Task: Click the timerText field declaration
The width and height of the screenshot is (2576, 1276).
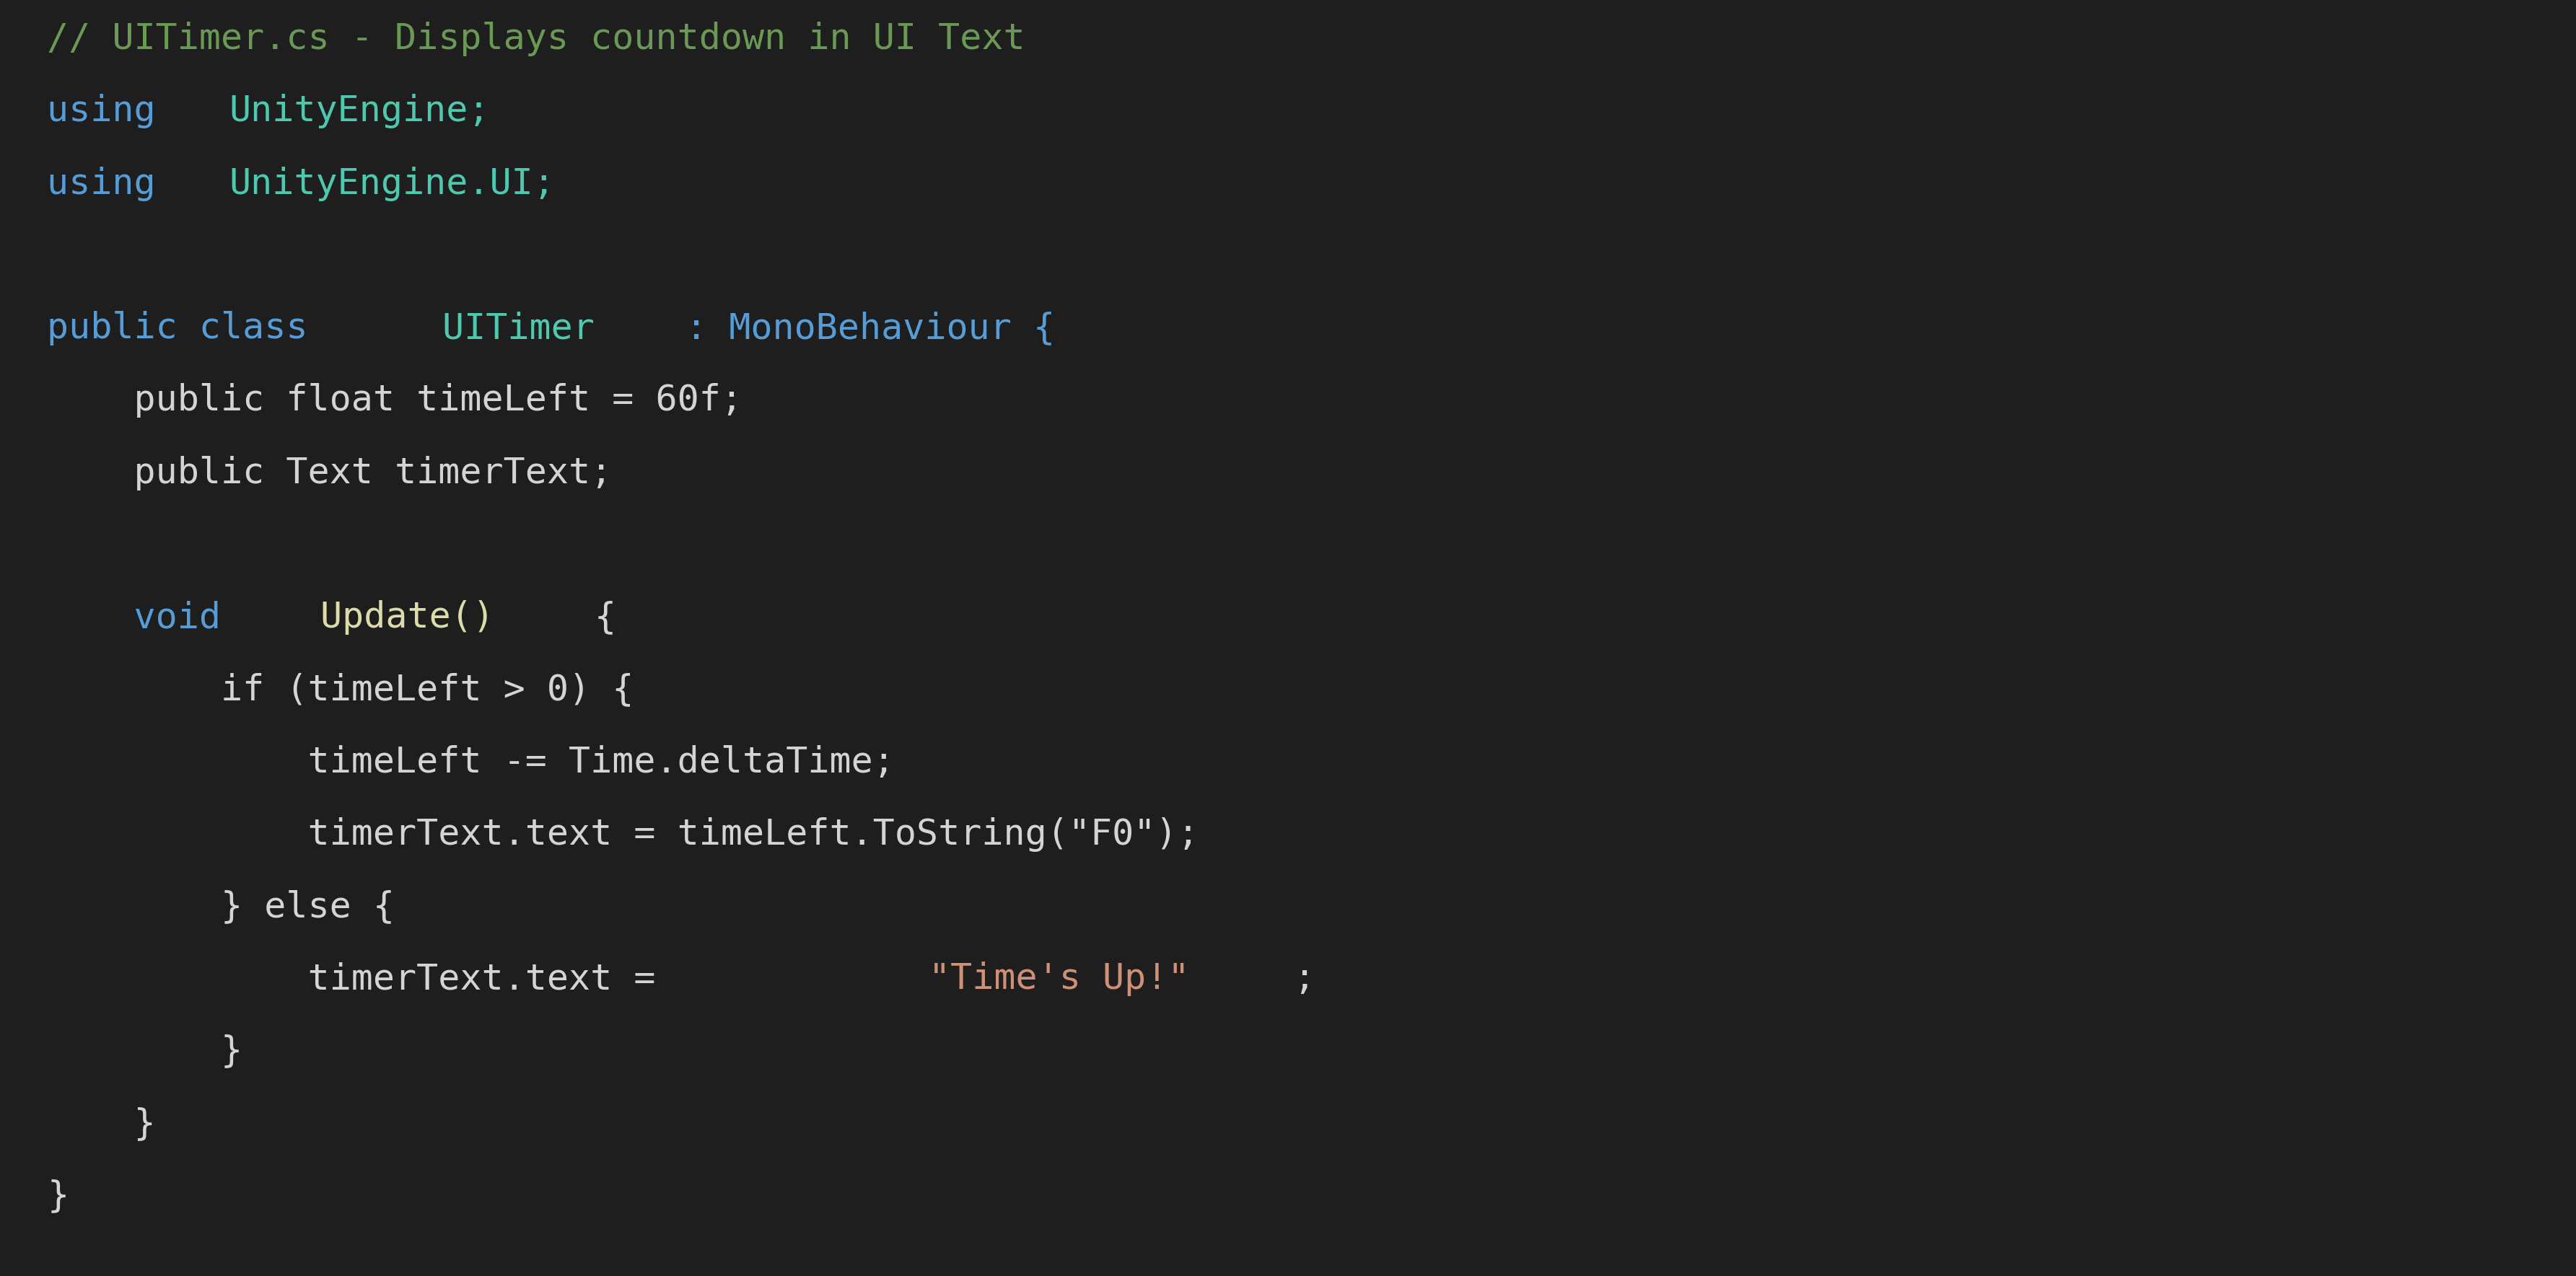Action: (x=372, y=471)
